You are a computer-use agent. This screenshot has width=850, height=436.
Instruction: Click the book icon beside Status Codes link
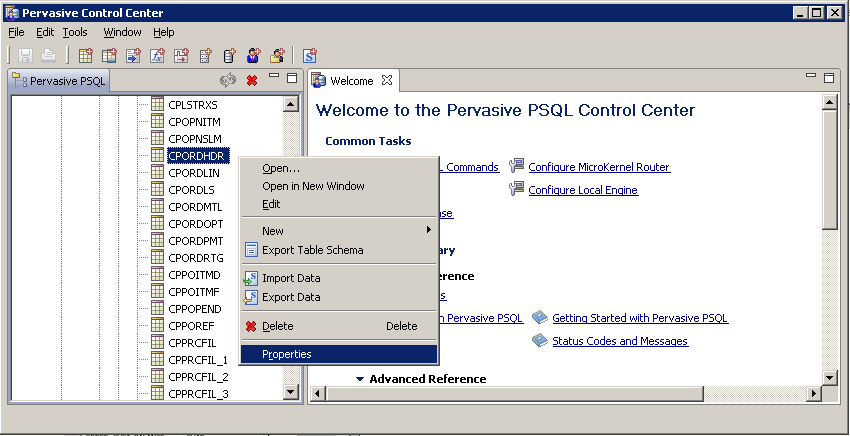pyautogui.click(x=540, y=340)
